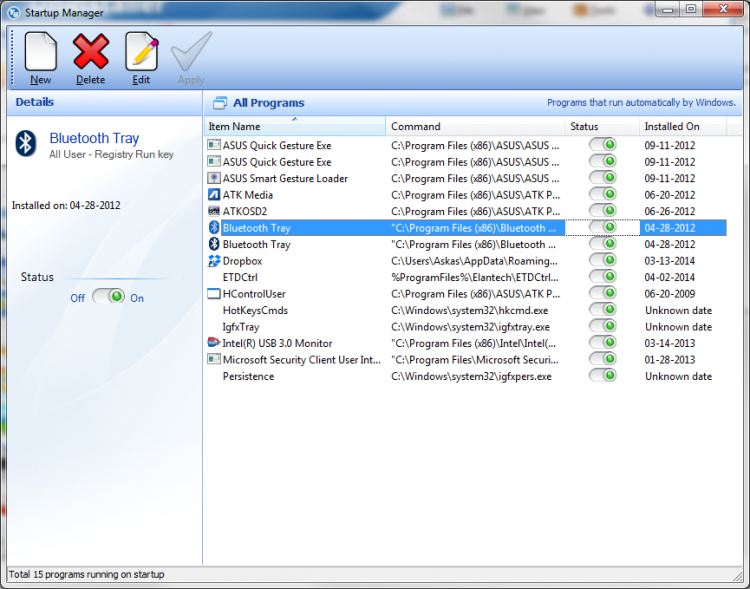Viewport: 750px width, 589px height.
Task: Click the ATKOSD2 row icon
Action: tap(214, 211)
